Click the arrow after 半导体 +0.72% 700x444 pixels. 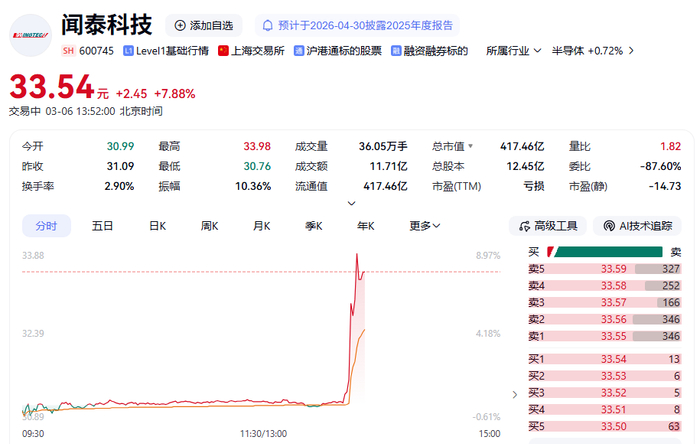(x=631, y=51)
